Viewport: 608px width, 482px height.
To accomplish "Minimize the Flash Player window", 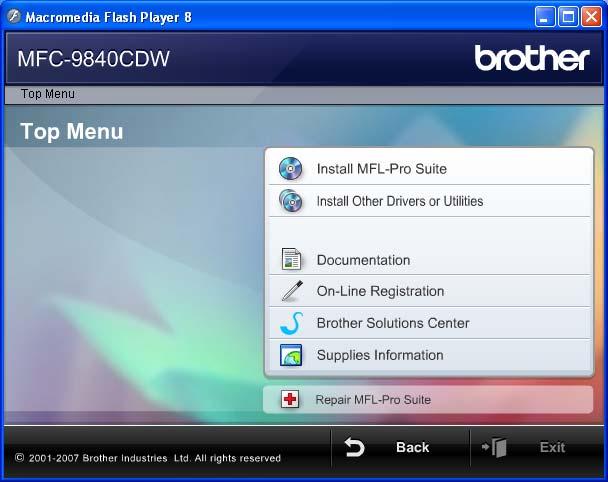I will click(544, 17).
